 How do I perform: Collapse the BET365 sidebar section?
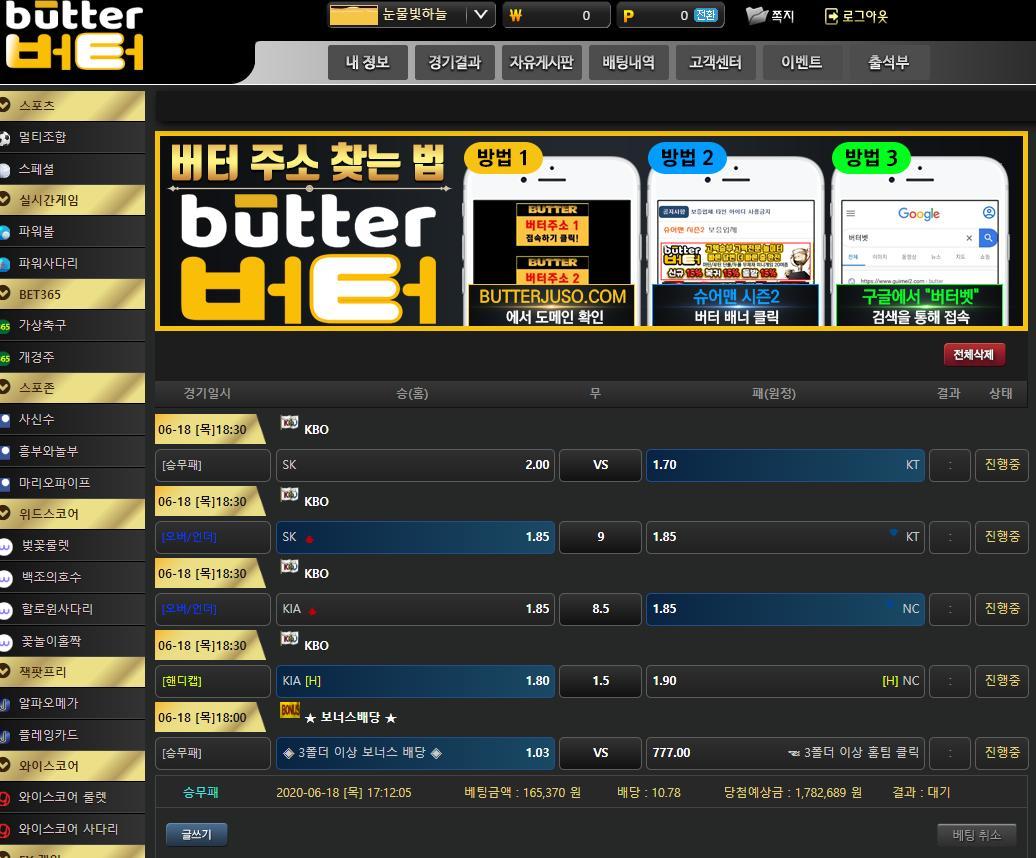[5, 294]
